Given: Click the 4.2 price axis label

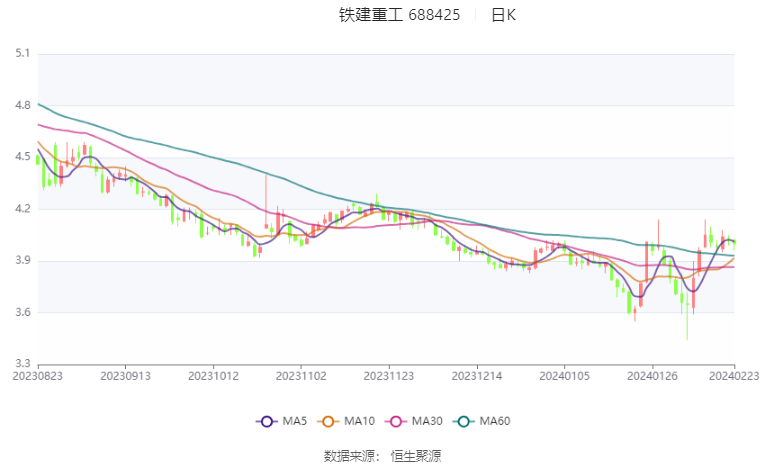Looking at the screenshot, I should [22, 208].
